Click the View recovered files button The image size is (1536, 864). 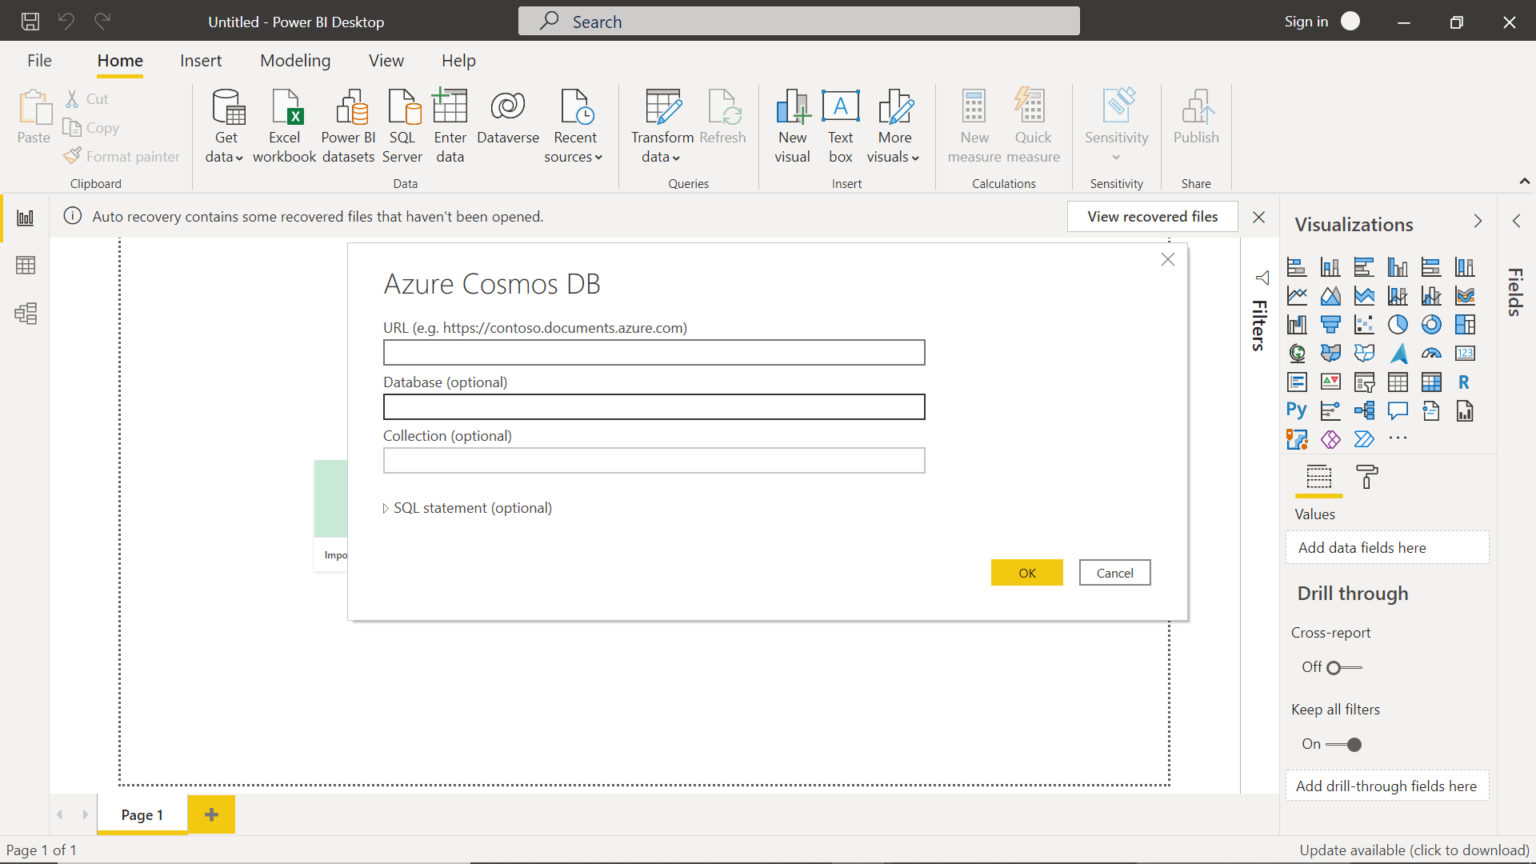(1152, 216)
